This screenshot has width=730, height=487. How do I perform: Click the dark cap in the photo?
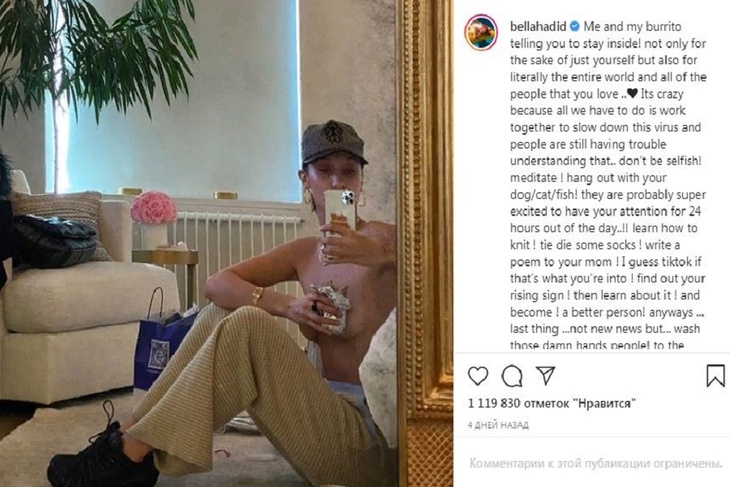click(x=332, y=143)
